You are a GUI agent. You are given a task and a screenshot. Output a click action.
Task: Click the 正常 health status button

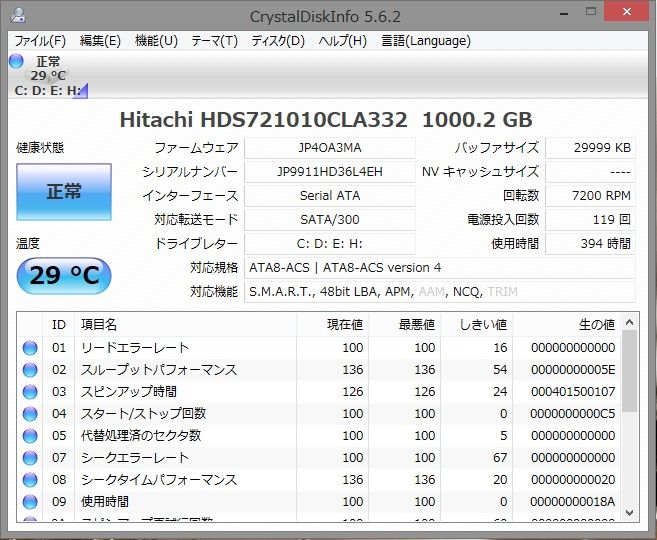(x=64, y=192)
